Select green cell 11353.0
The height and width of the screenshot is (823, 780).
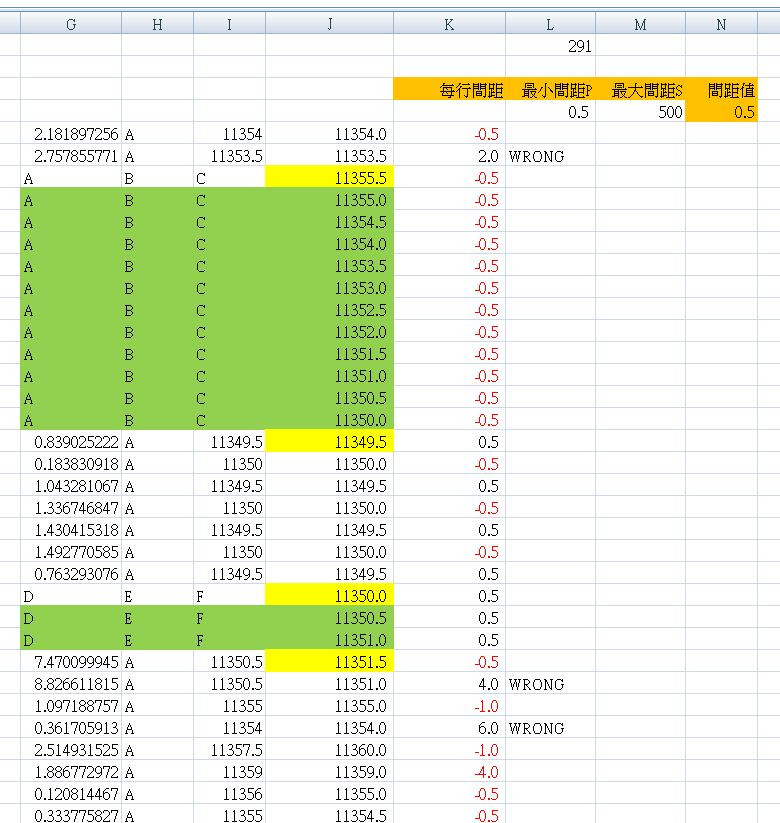click(330, 288)
